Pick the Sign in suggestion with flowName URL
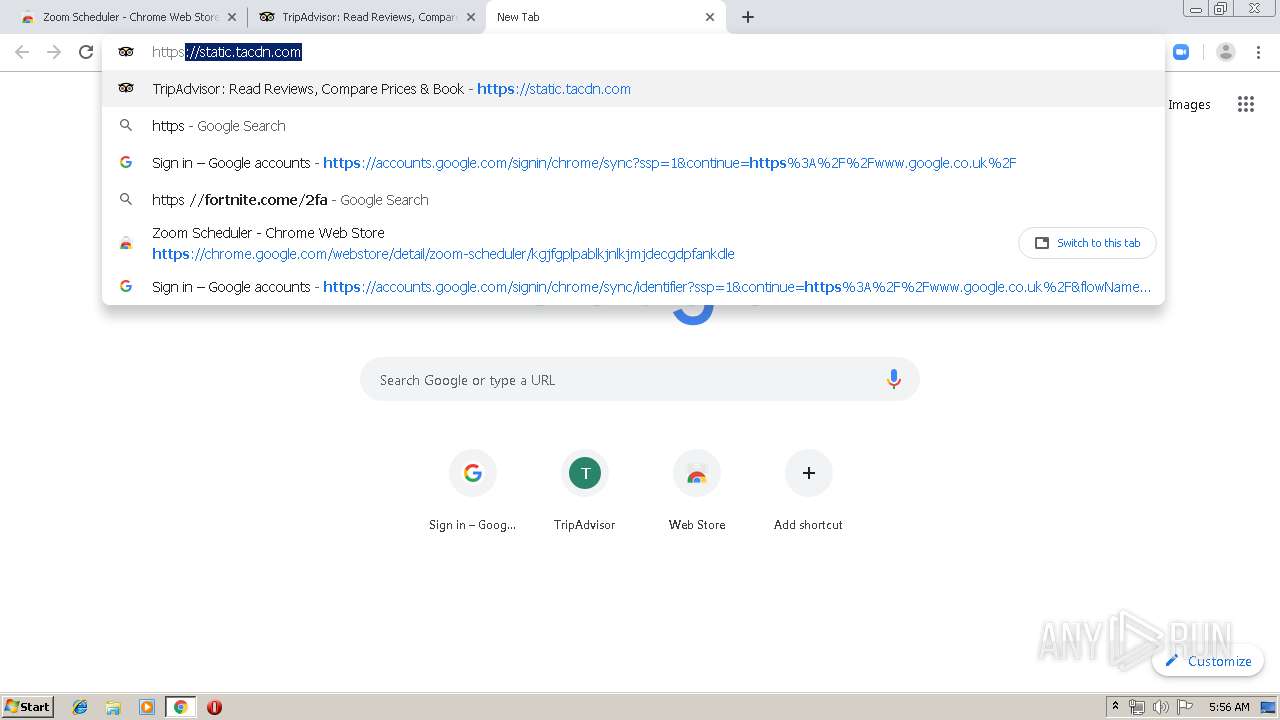 (x=634, y=287)
